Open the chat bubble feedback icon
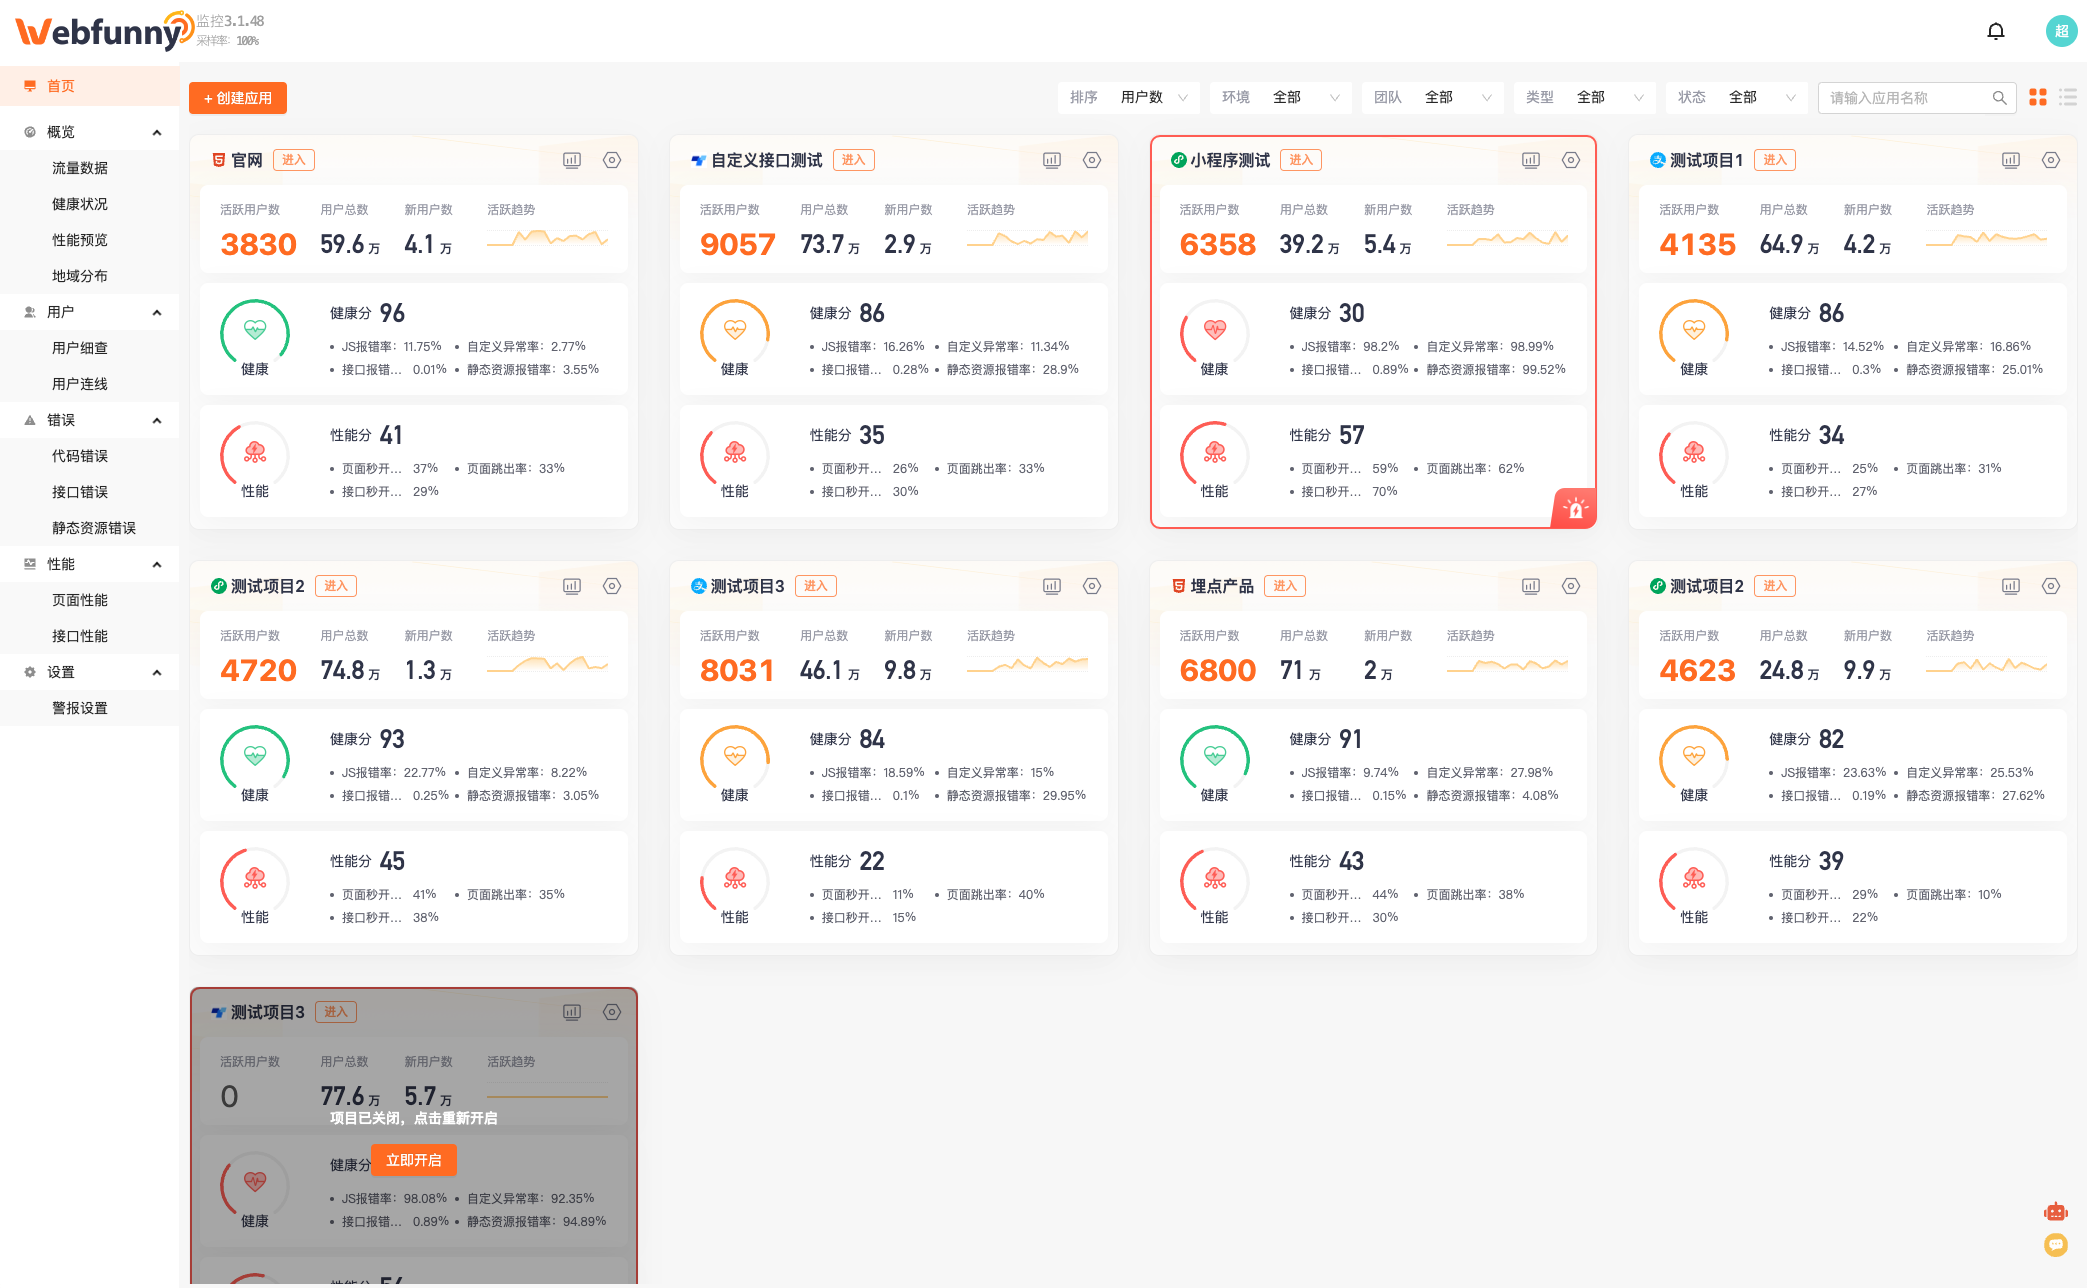Viewport: 2087px width, 1288px height. pos(2056,1245)
